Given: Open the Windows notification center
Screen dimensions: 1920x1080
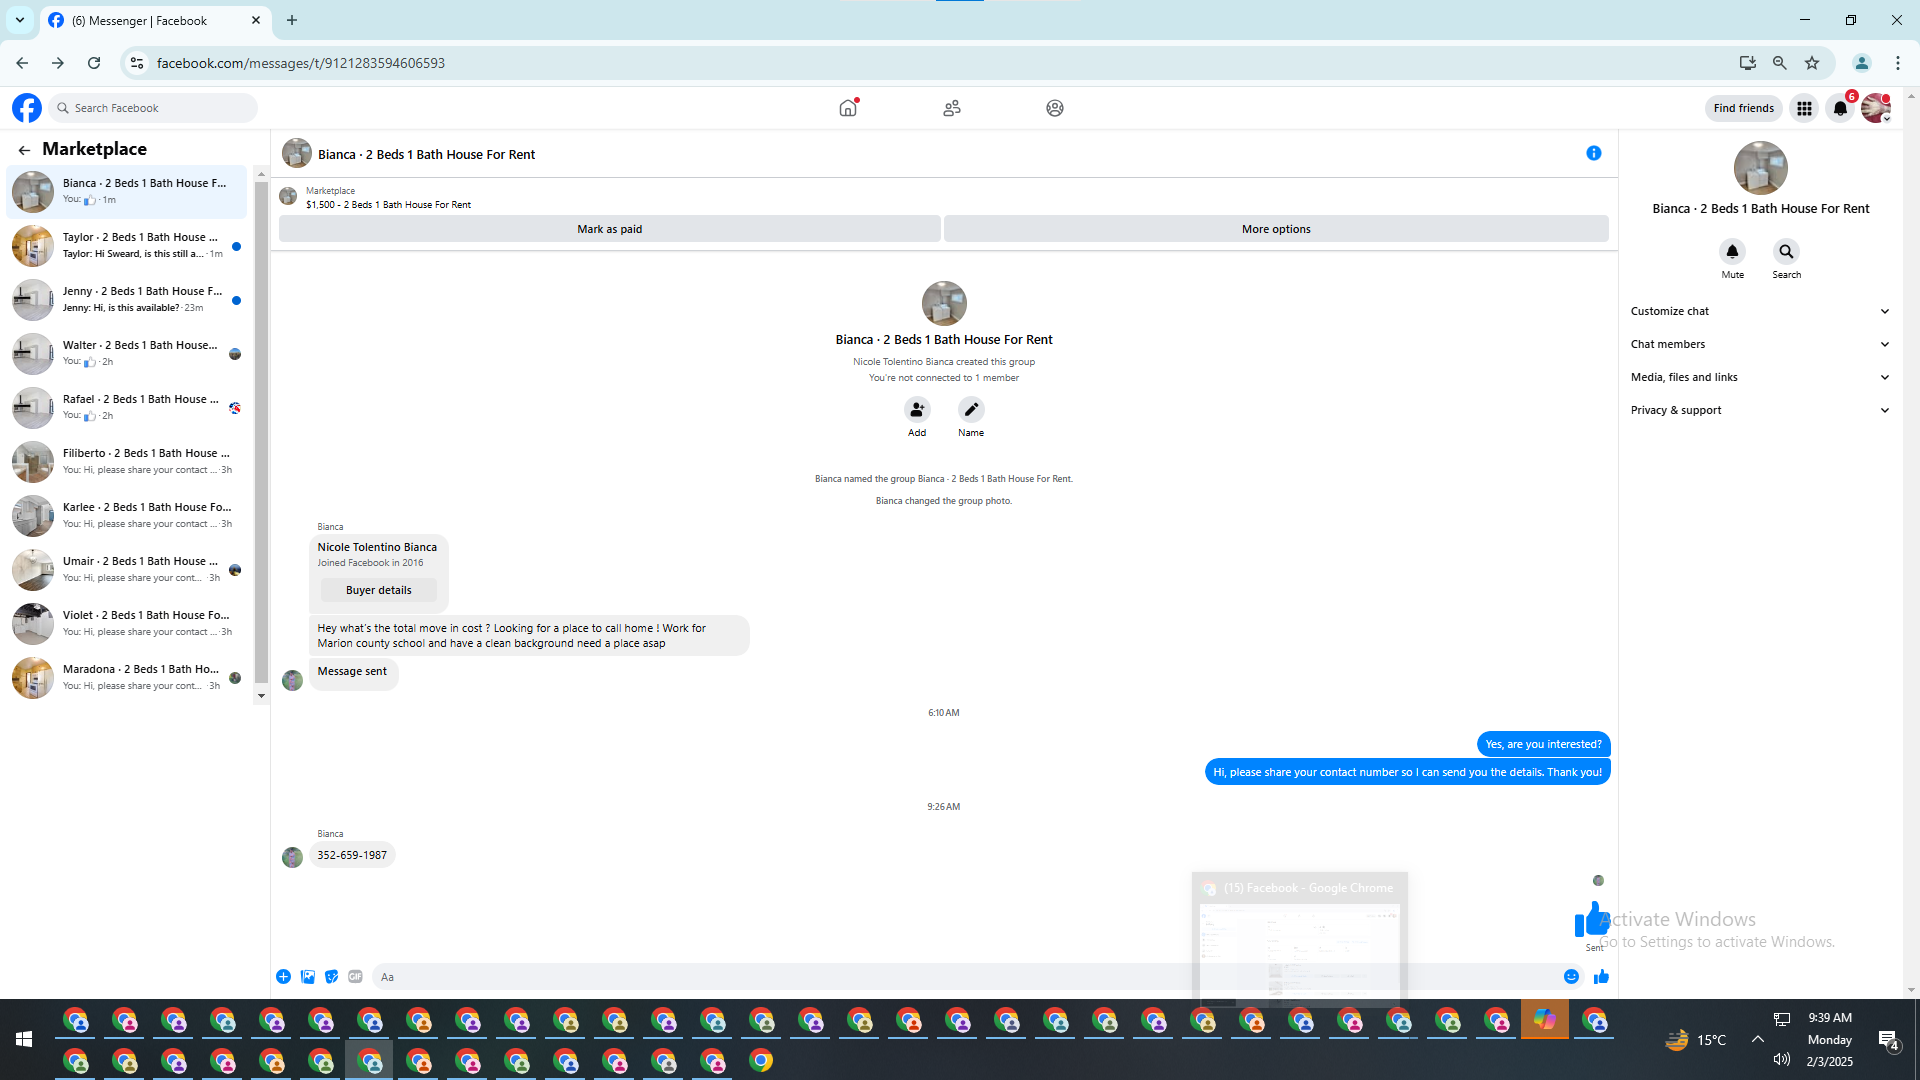Looking at the screenshot, I should coord(1888,1040).
